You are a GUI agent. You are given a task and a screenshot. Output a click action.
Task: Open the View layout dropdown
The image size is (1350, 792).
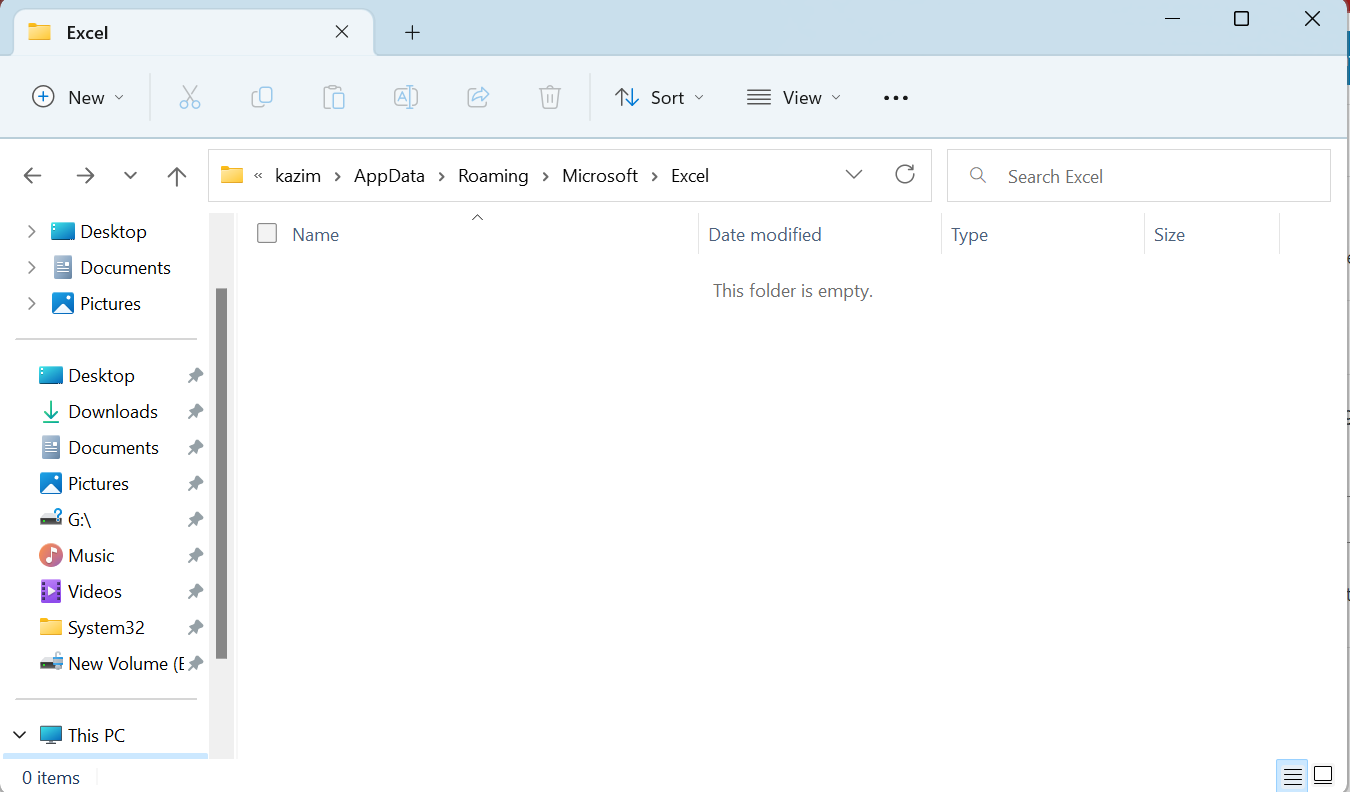click(x=794, y=97)
